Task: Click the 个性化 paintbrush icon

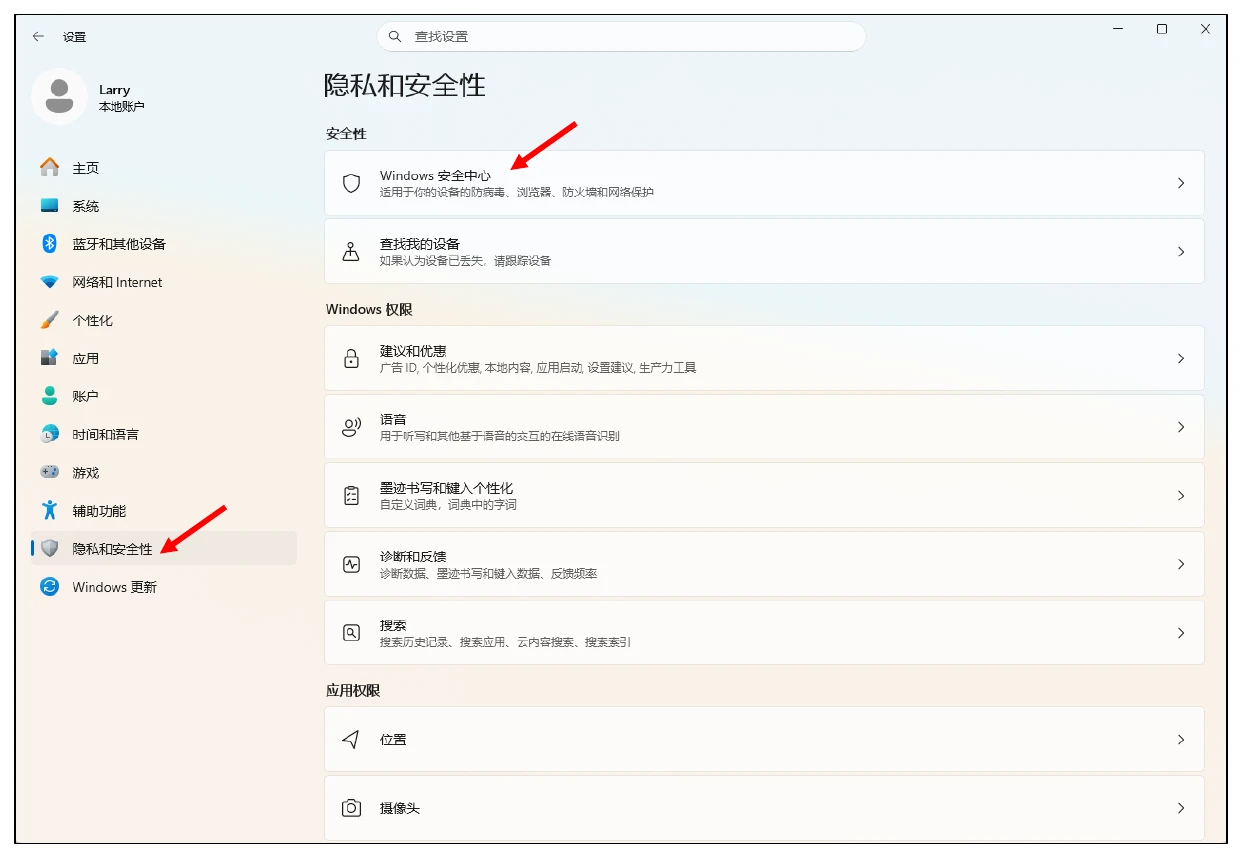Action: click(x=49, y=320)
